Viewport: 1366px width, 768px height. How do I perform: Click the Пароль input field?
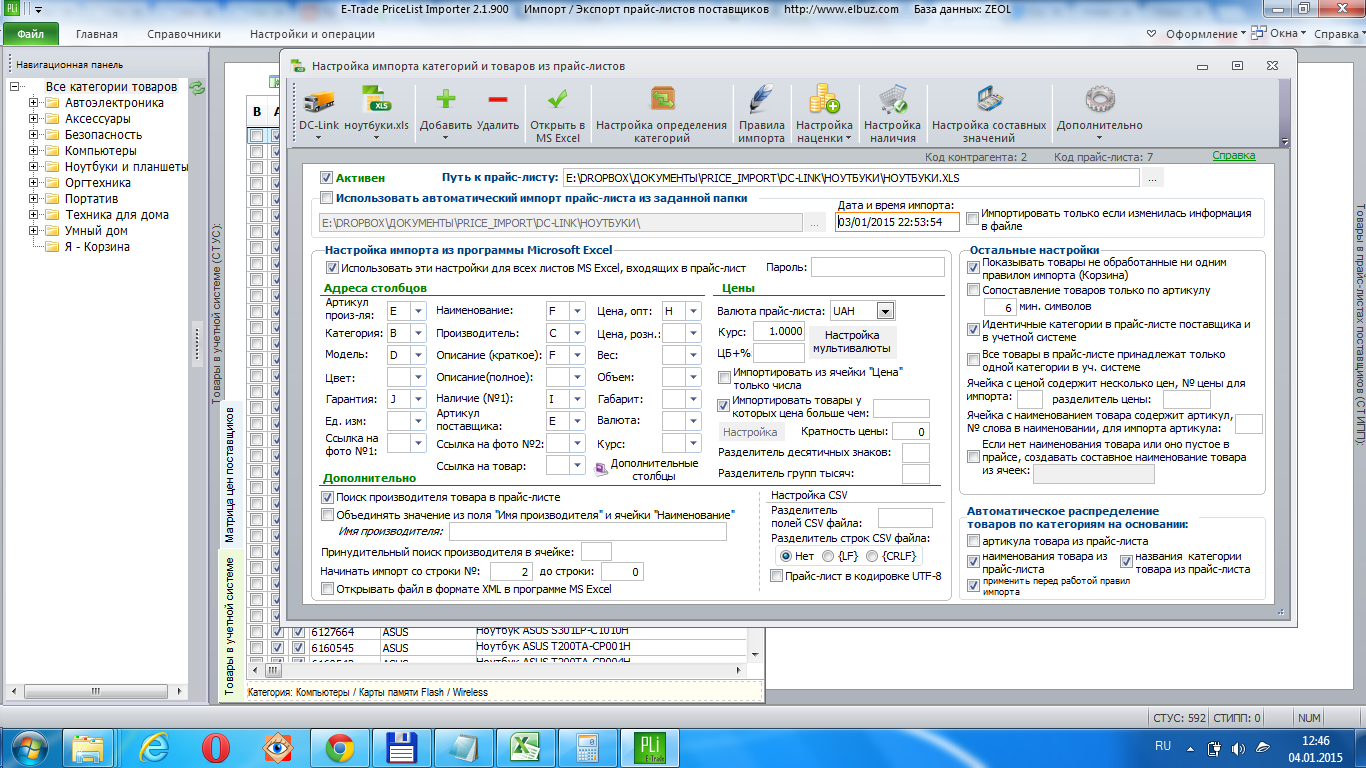tap(877, 268)
